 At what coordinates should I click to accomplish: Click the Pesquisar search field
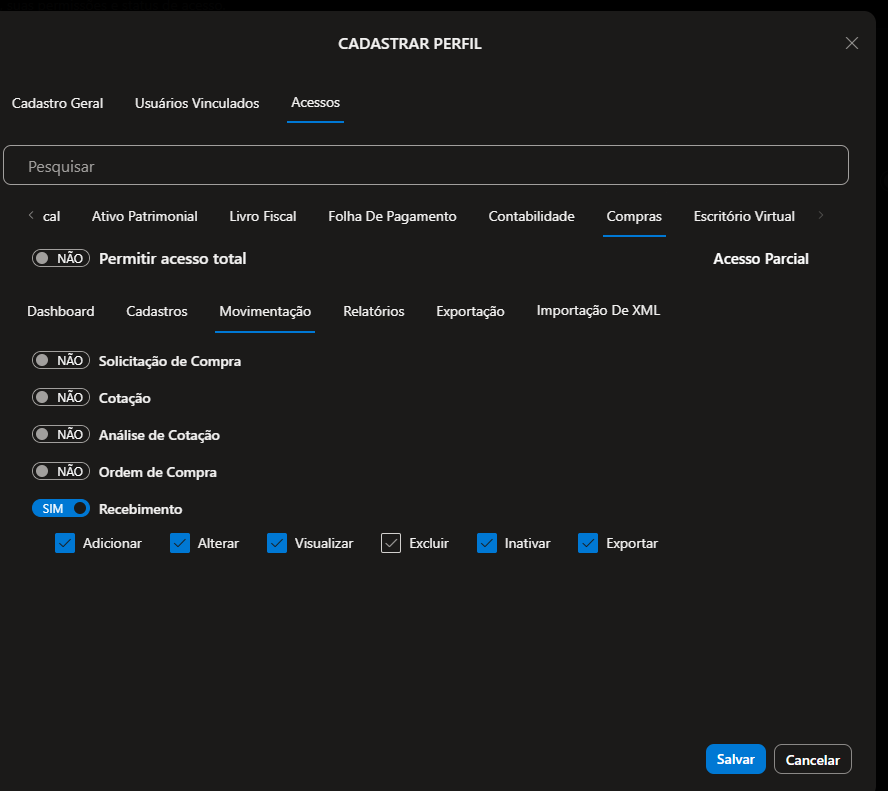(x=425, y=166)
